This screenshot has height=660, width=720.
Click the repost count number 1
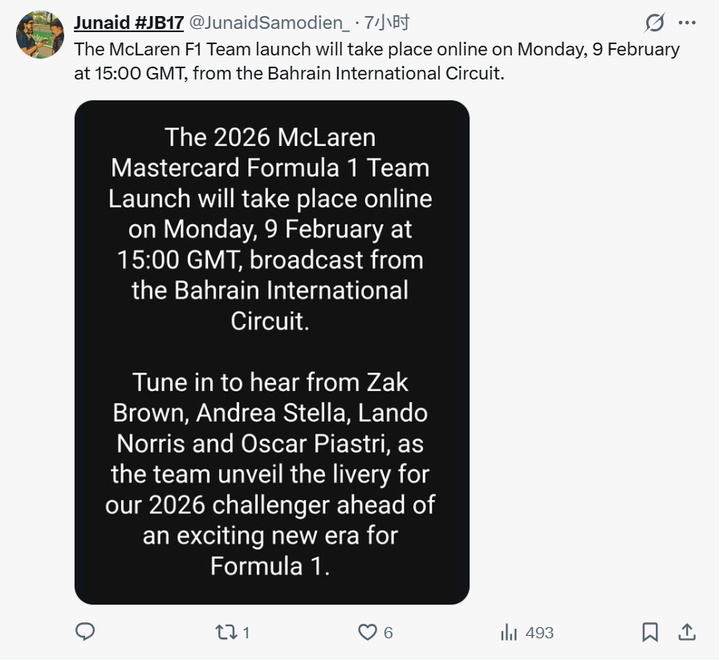(x=246, y=633)
